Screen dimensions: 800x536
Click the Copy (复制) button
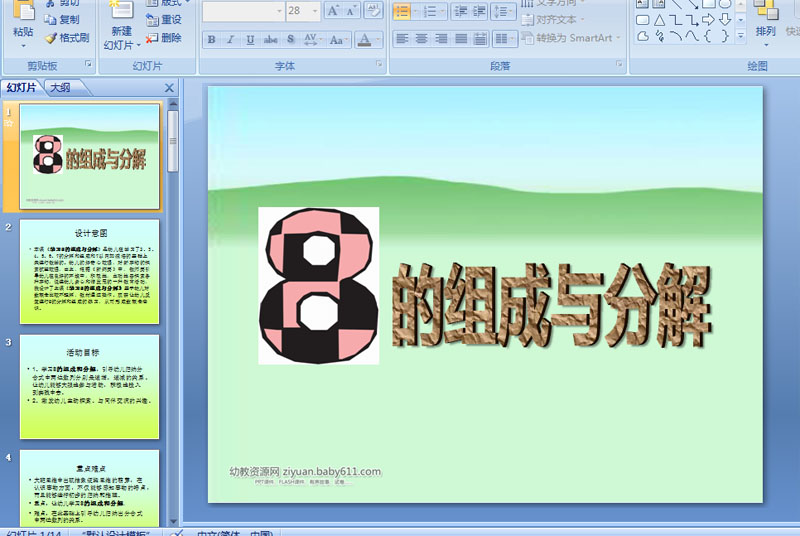tap(62, 19)
